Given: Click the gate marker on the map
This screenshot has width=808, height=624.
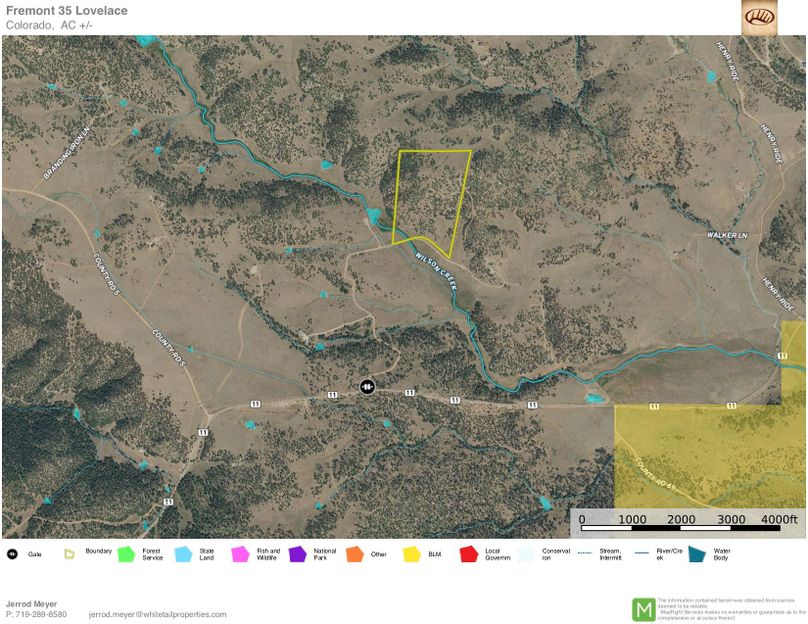Looking at the screenshot, I should coord(367,386).
